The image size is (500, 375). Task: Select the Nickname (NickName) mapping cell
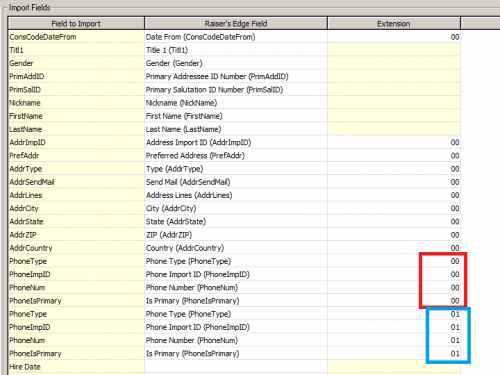tap(236, 103)
